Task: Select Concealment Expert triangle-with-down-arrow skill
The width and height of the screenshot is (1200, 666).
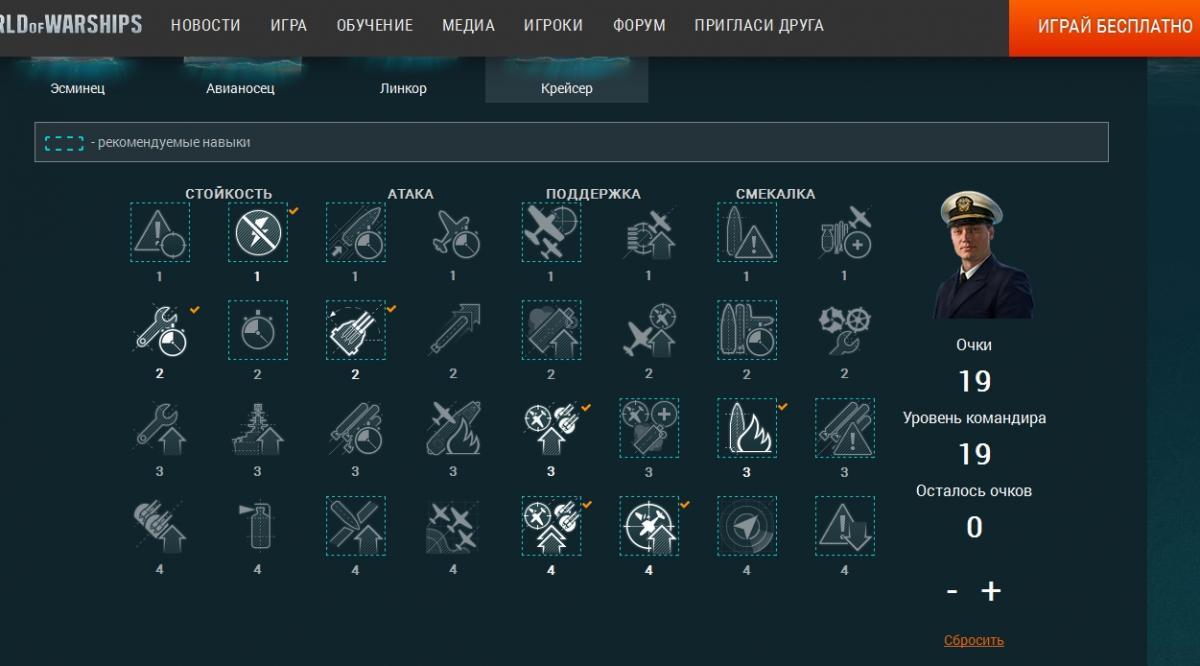Action: pyautogui.click(x=846, y=526)
